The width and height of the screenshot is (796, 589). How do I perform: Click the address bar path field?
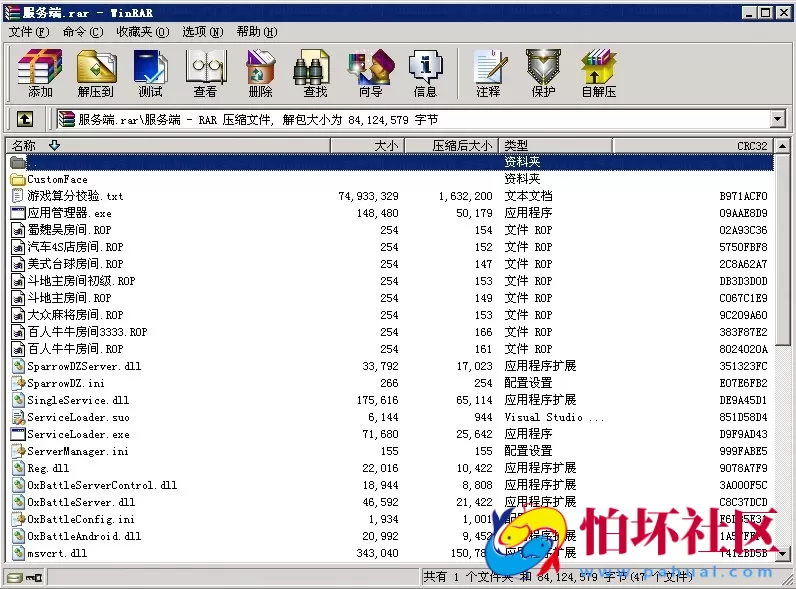[x=413, y=120]
